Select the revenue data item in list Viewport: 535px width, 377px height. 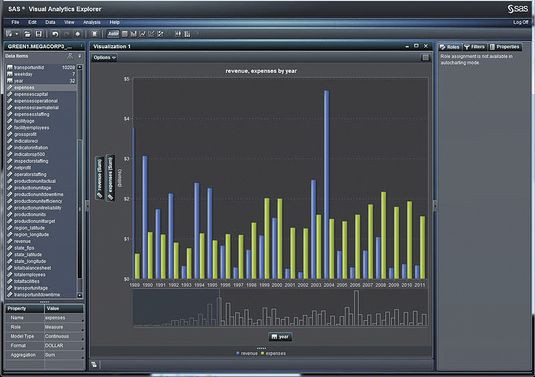point(41,241)
